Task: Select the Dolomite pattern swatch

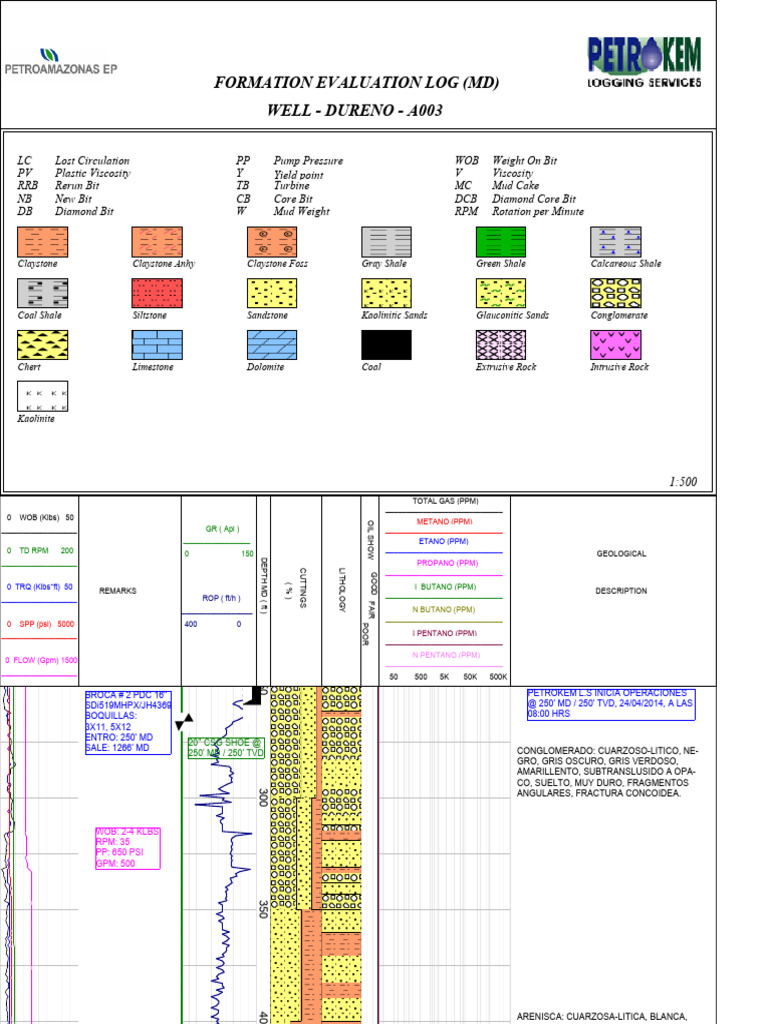Action: [x=272, y=345]
